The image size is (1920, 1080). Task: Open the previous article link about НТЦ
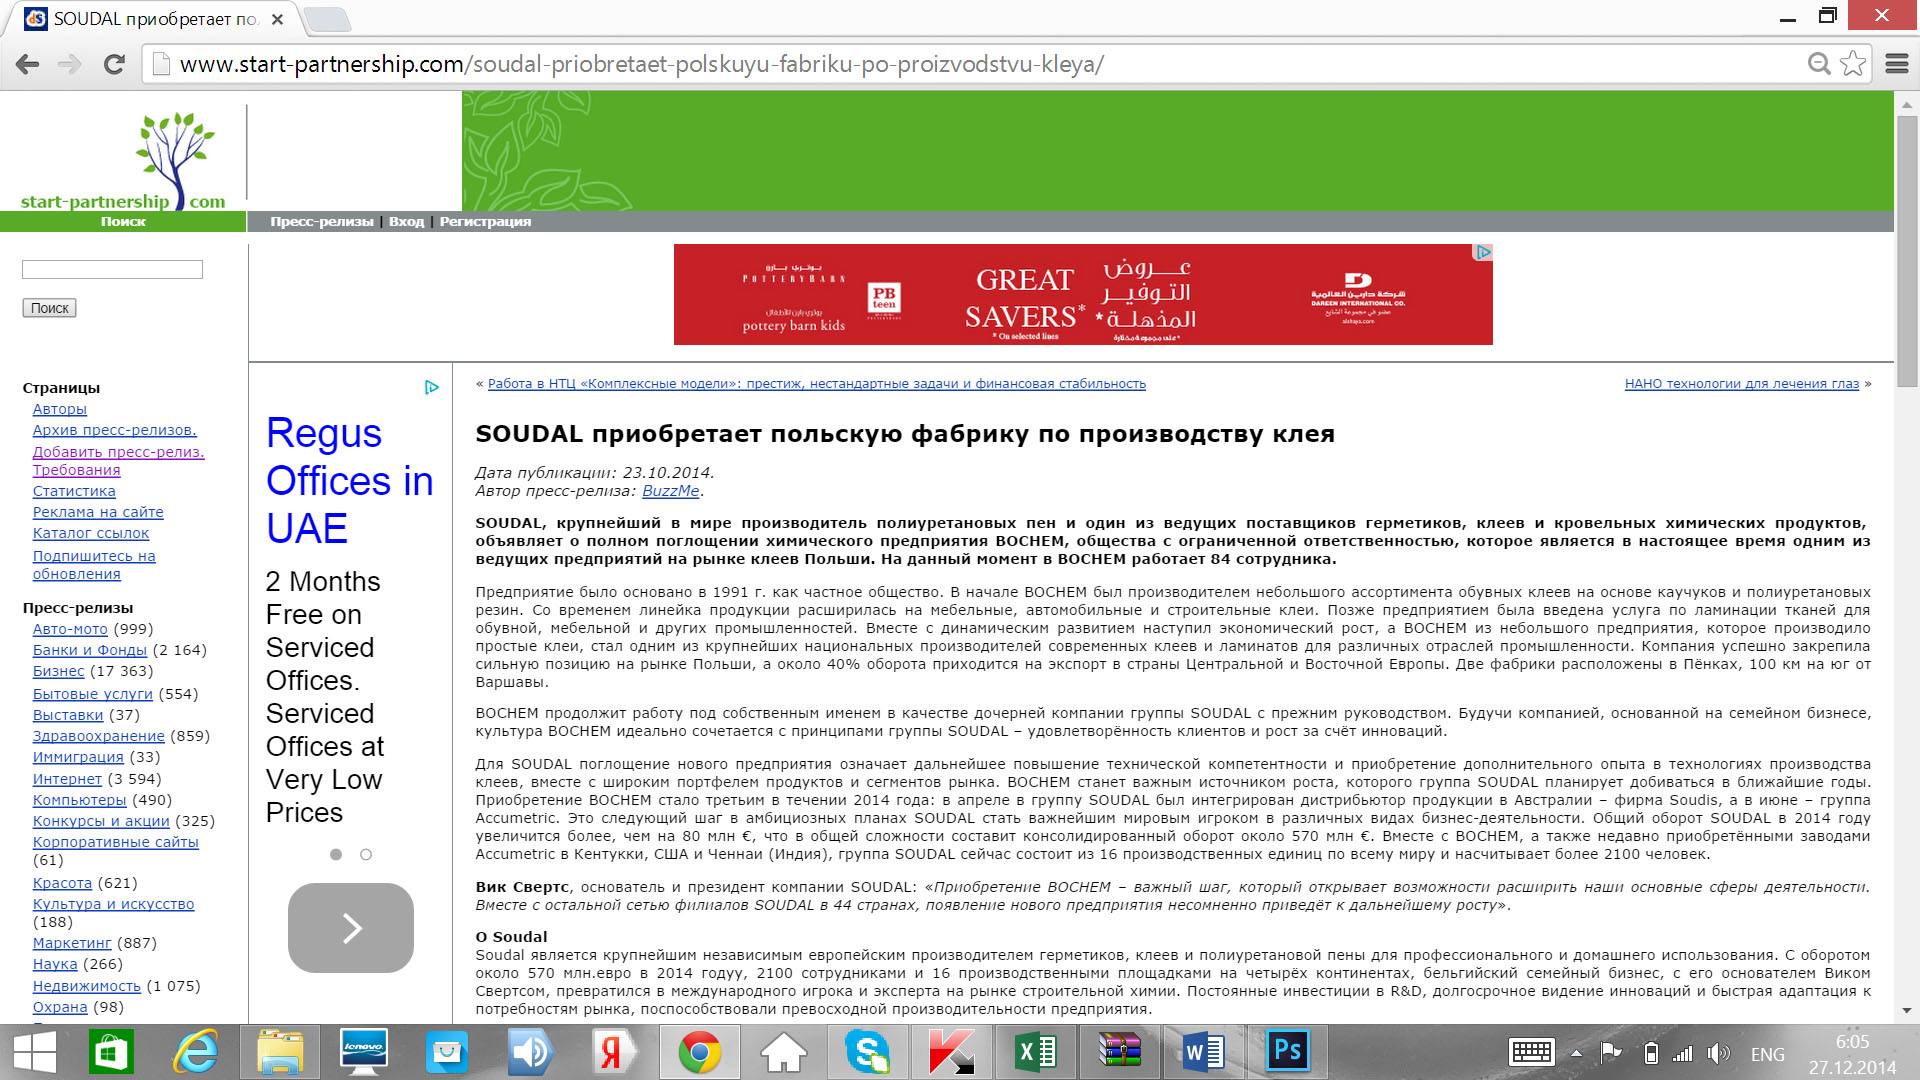click(x=817, y=384)
